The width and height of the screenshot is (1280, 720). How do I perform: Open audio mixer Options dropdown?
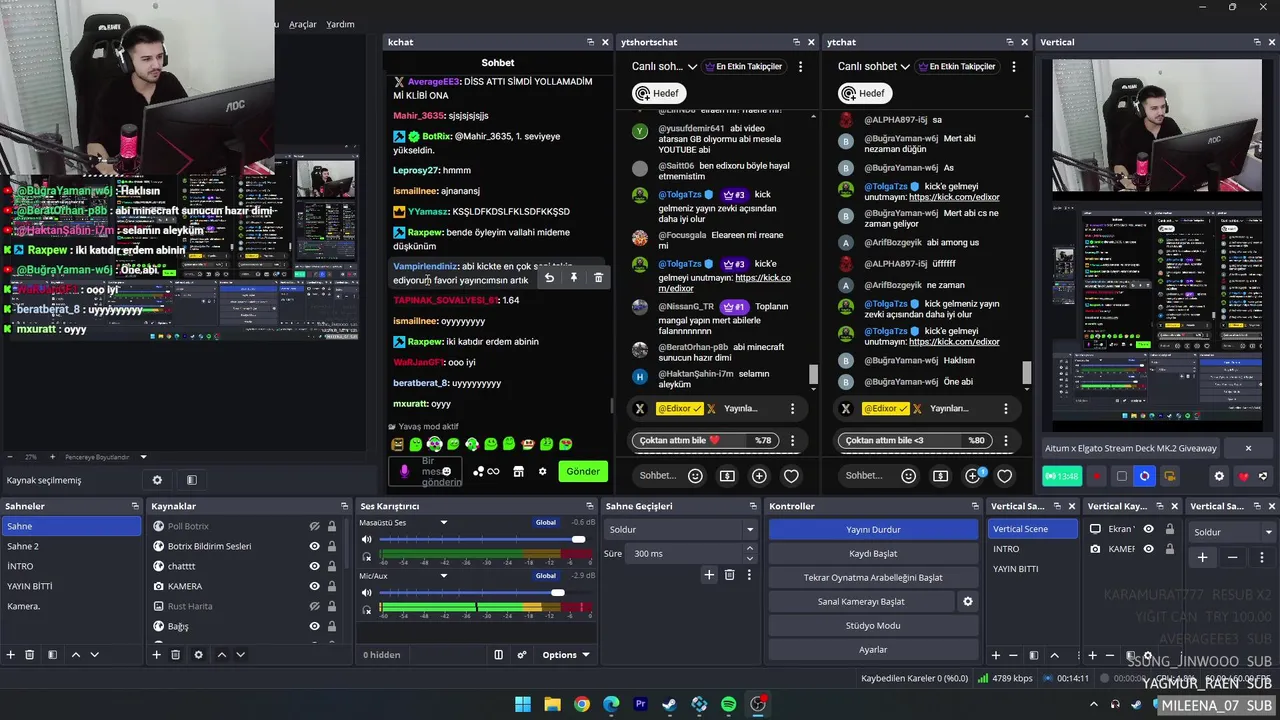(565, 655)
